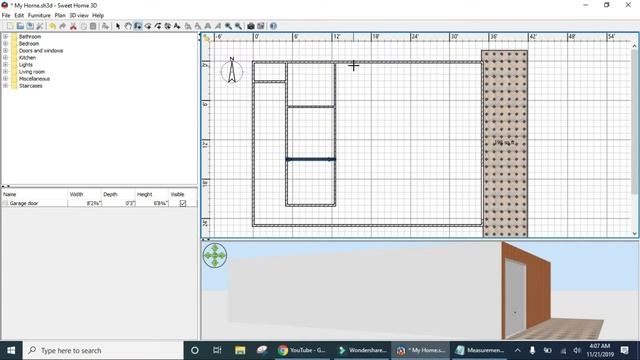This screenshot has height=360, width=640.
Task: Choose the Select objects arrow tool
Action: click(118, 26)
